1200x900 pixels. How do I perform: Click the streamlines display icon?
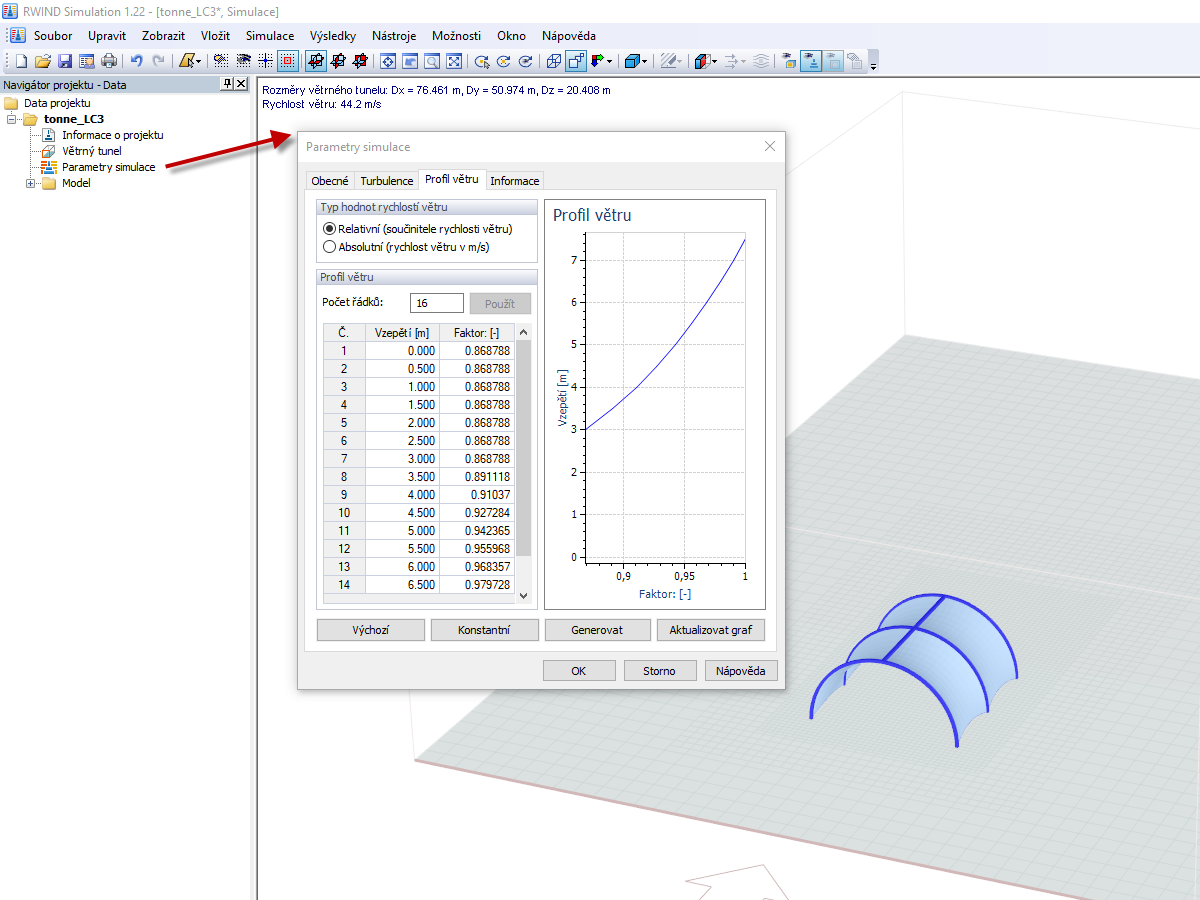[761, 61]
